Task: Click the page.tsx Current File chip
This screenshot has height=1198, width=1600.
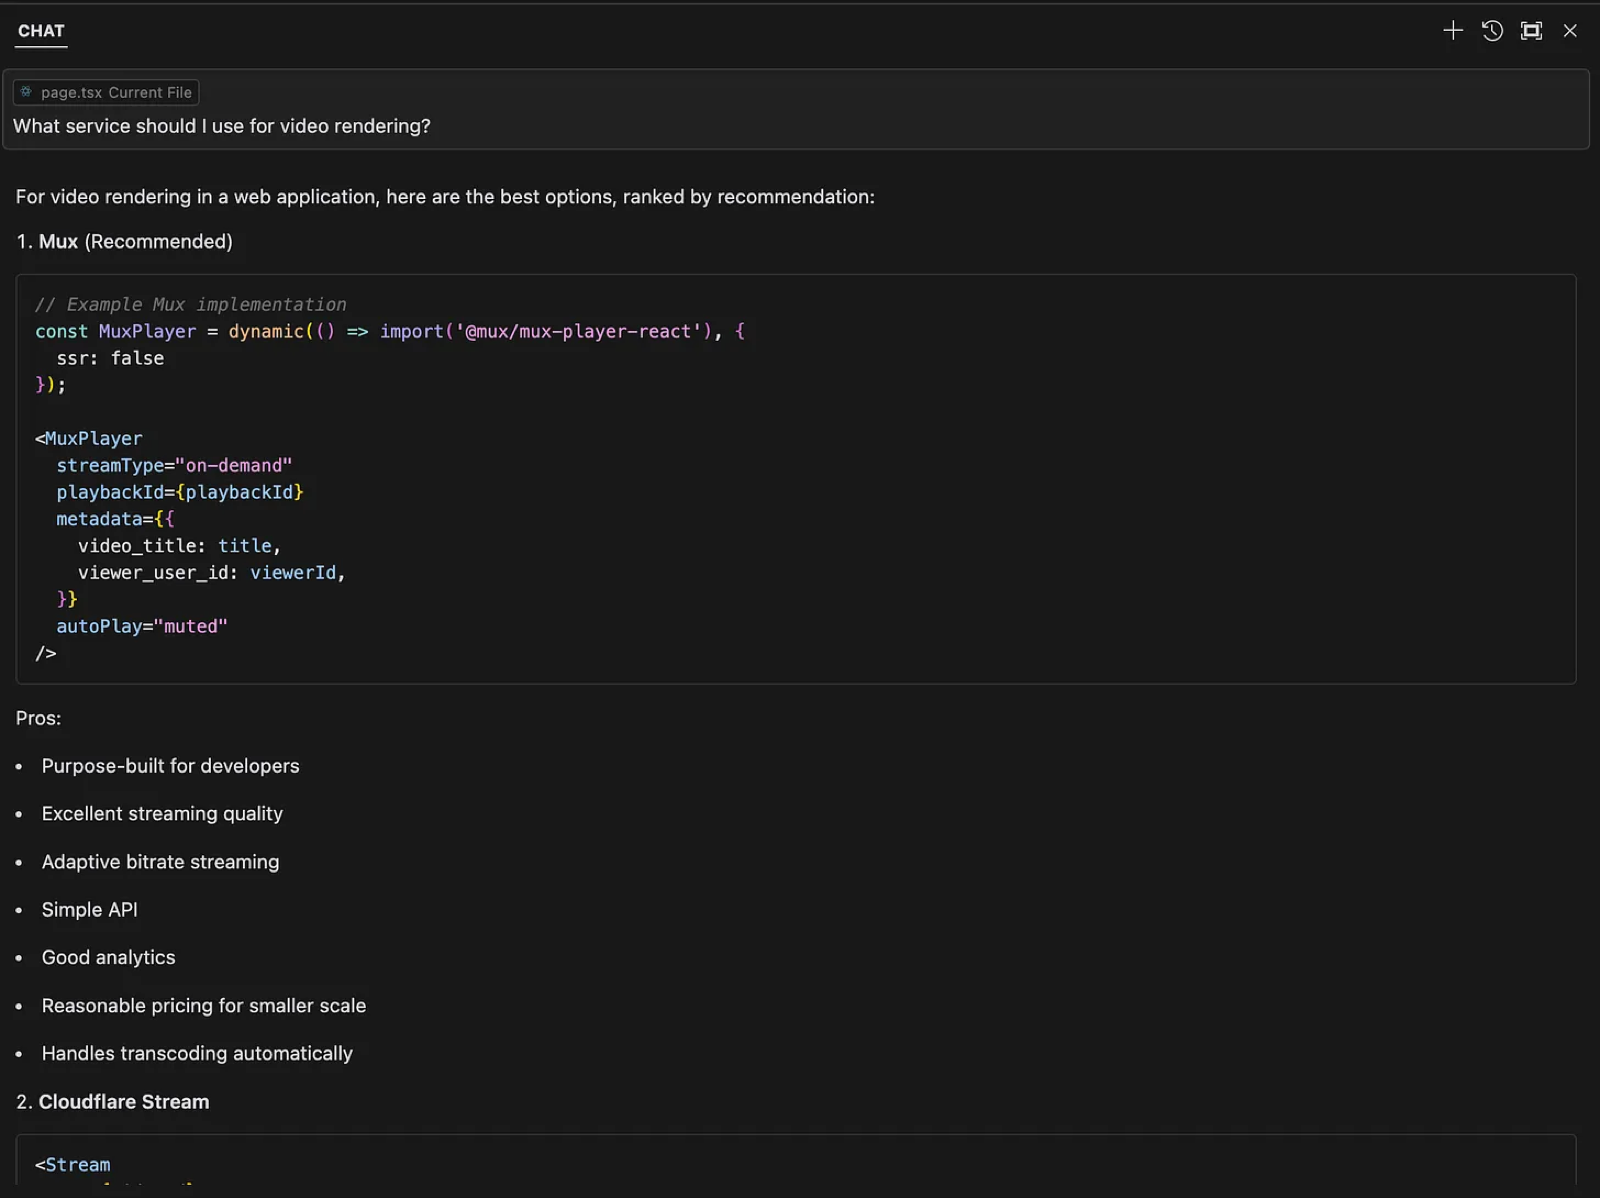Action: pyautogui.click(x=106, y=92)
